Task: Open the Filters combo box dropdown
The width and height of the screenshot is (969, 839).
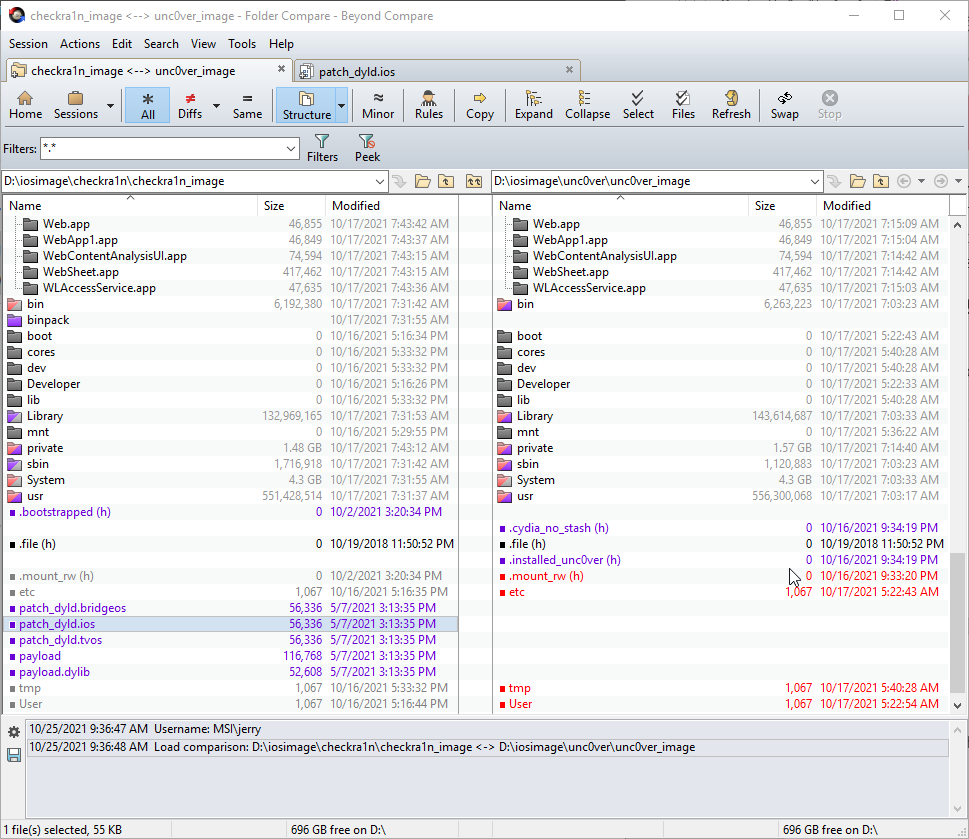Action: coord(290,149)
